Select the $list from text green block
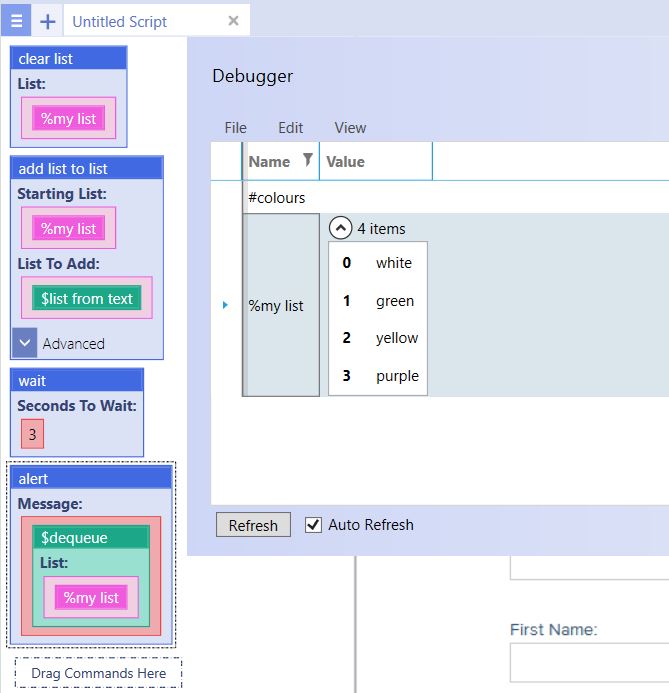The image size is (669, 693). pyautogui.click(x=87, y=297)
